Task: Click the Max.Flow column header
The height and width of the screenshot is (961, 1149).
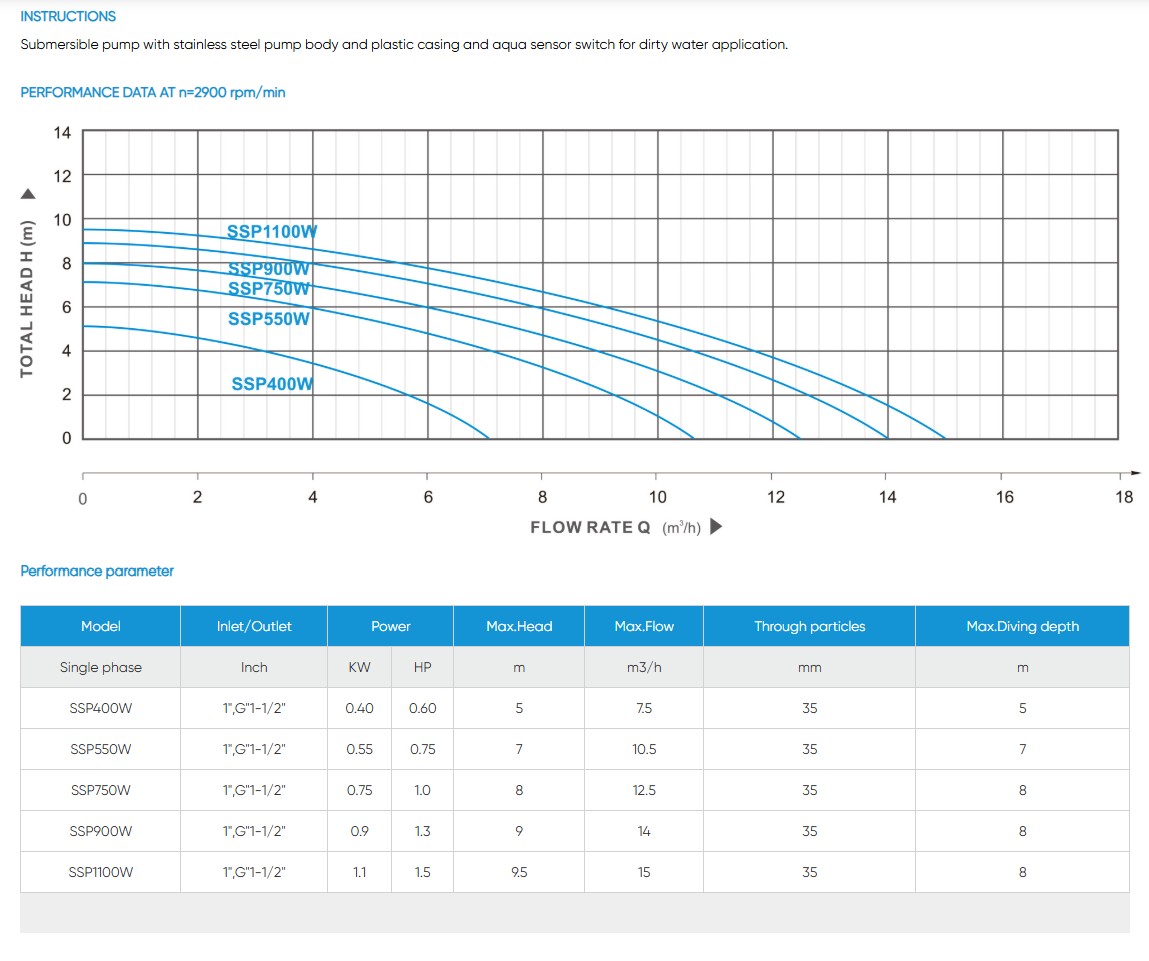Action: [644, 626]
